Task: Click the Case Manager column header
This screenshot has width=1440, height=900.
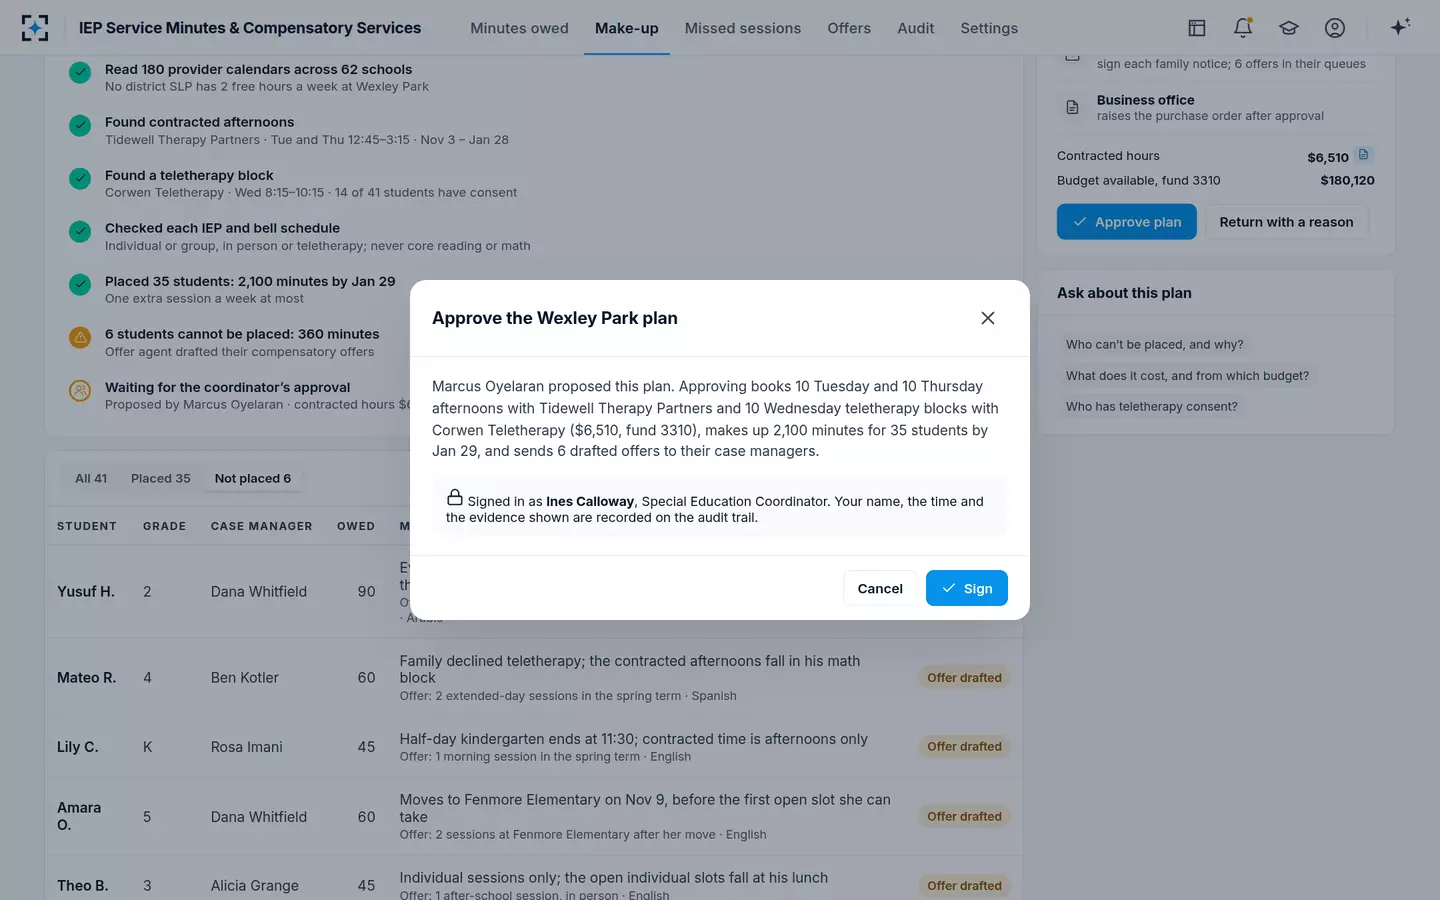Action: (261, 526)
